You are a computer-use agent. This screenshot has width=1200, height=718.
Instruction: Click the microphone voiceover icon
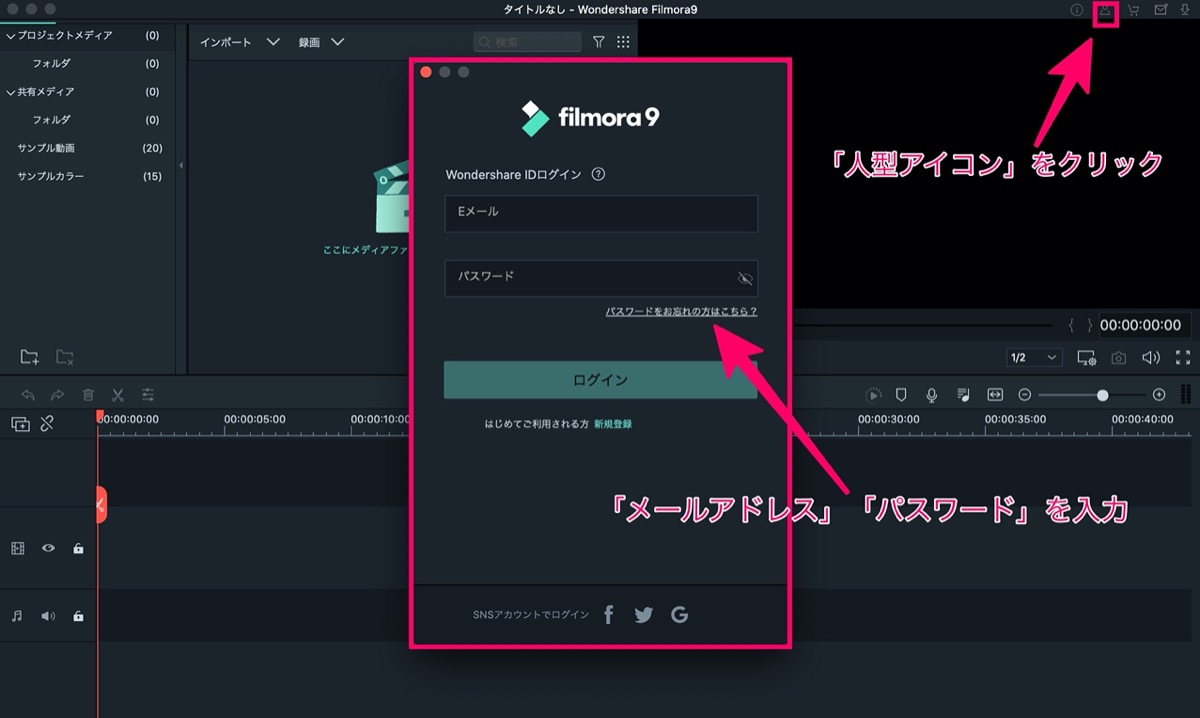click(932, 395)
